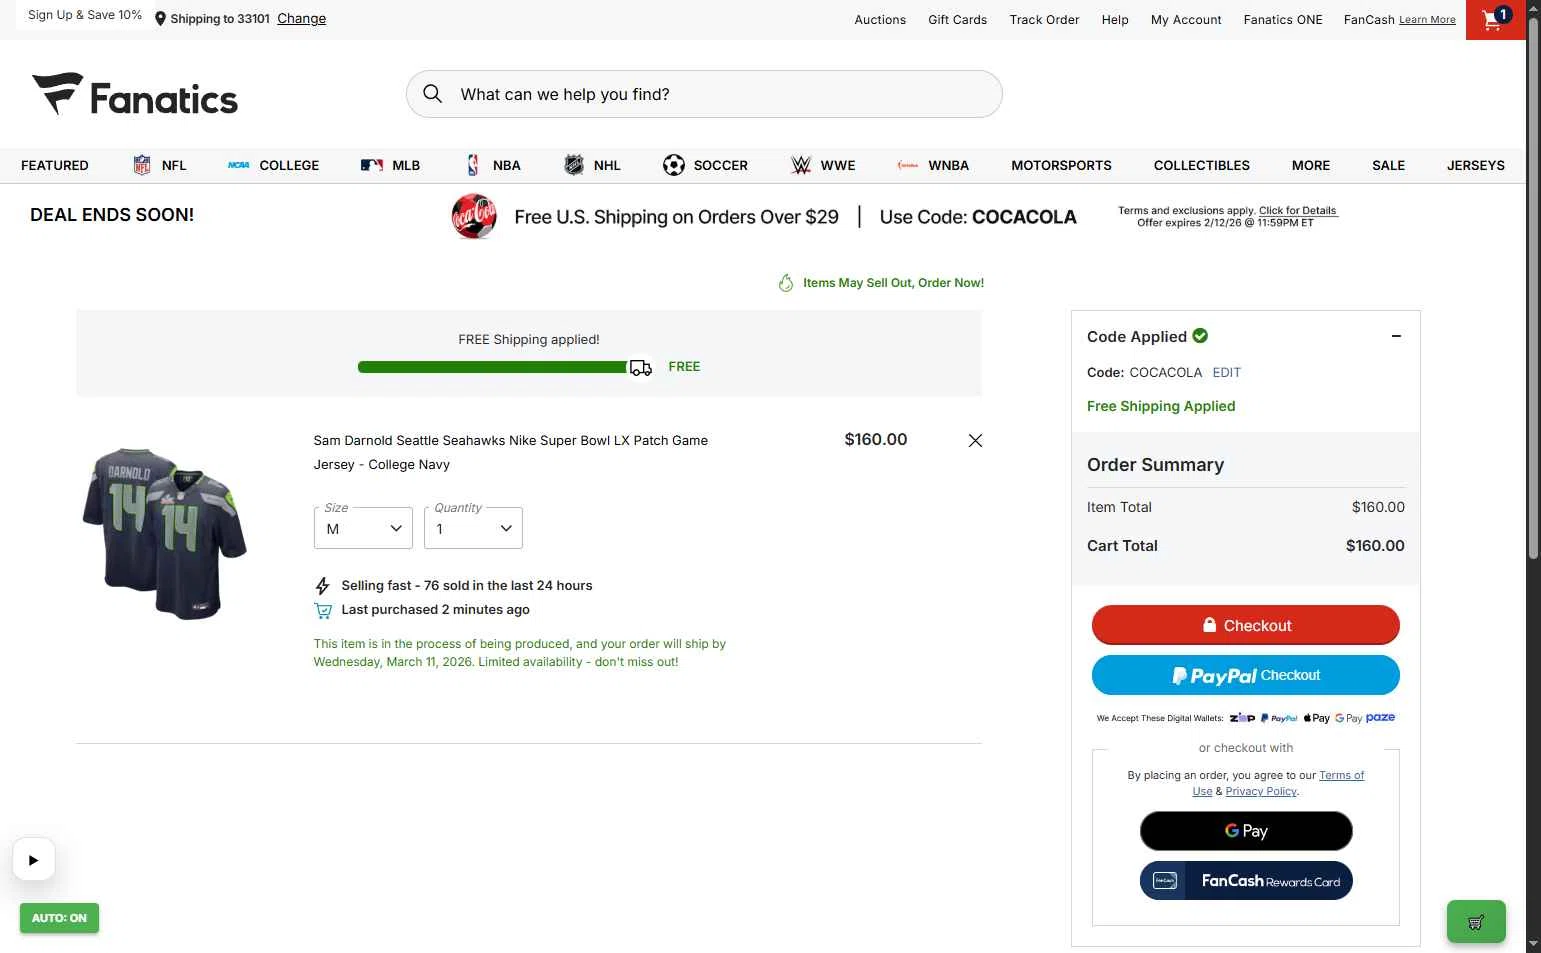
Task: Open the Help link
Action: 1115,19
